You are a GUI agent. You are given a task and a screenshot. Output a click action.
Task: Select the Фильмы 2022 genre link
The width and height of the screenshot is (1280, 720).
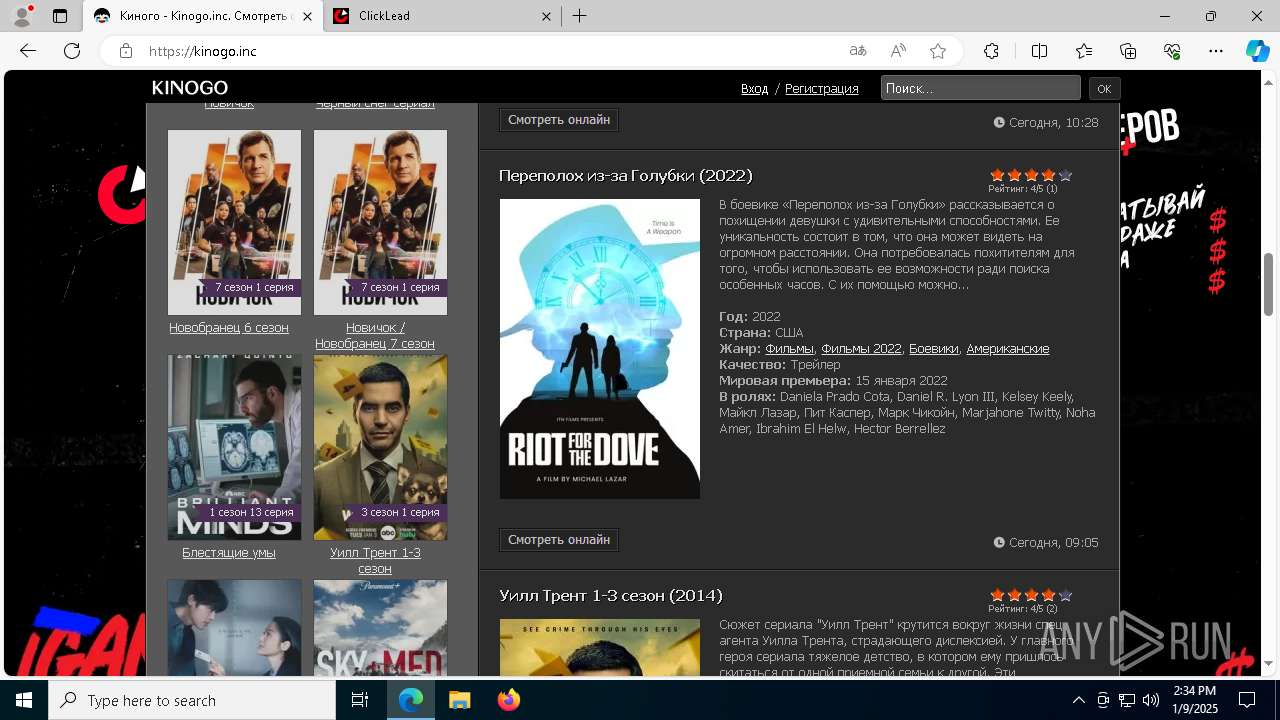[x=861, y=349]
